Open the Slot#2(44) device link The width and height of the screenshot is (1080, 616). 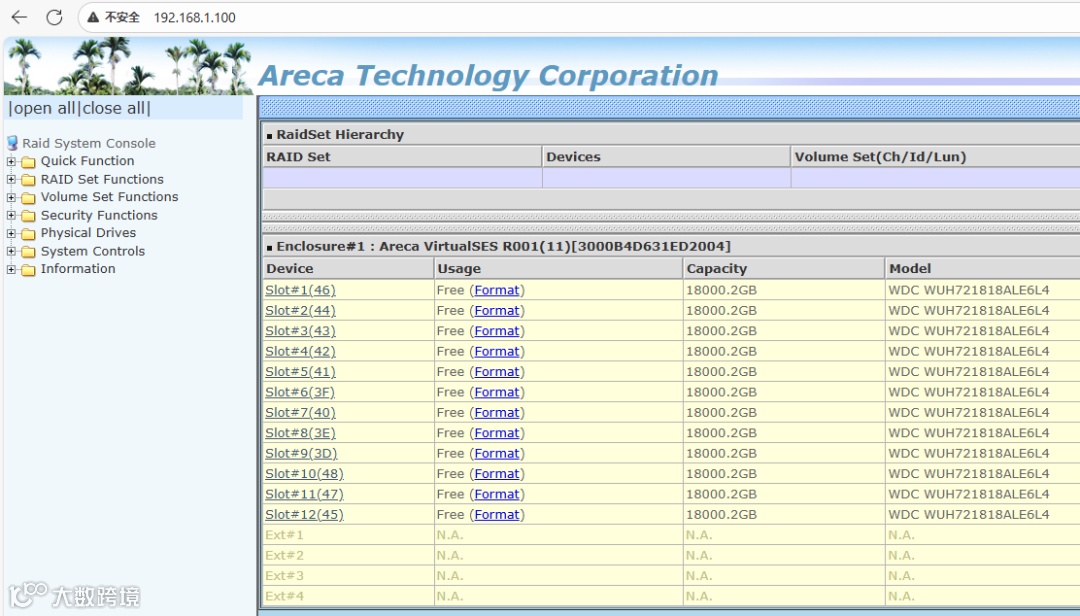(300, 311)
